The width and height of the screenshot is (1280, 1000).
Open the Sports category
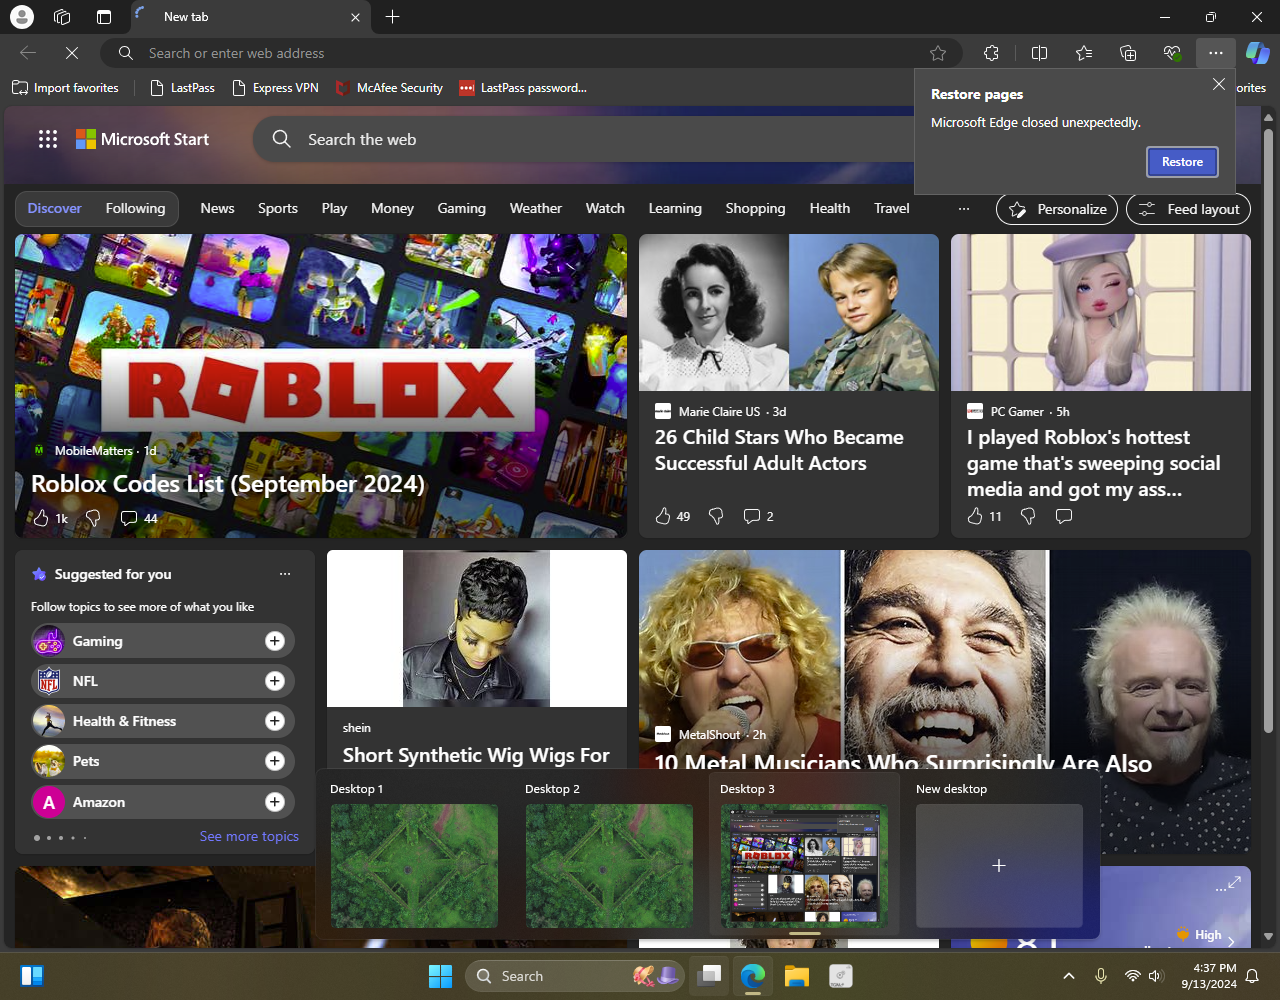278,208
